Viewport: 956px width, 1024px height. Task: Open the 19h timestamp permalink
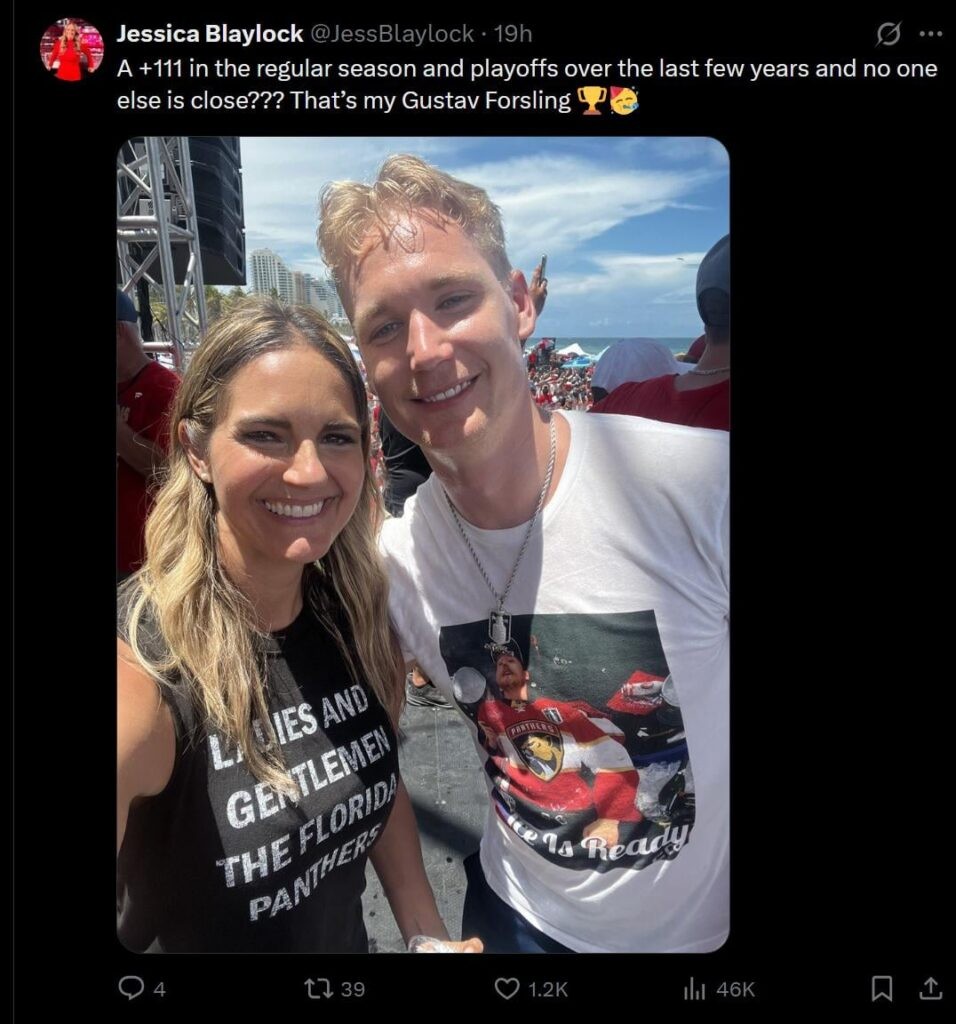click(x=513, y=33)
